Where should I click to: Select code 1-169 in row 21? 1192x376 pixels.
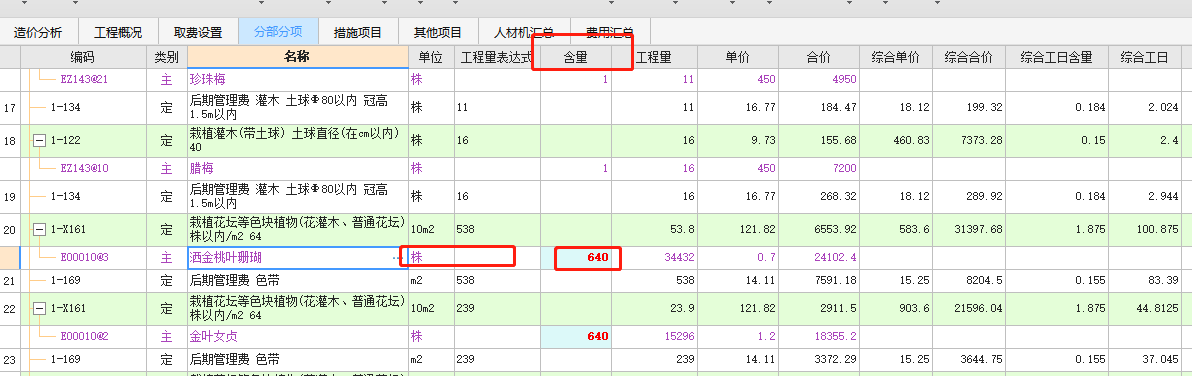point(65,281)
